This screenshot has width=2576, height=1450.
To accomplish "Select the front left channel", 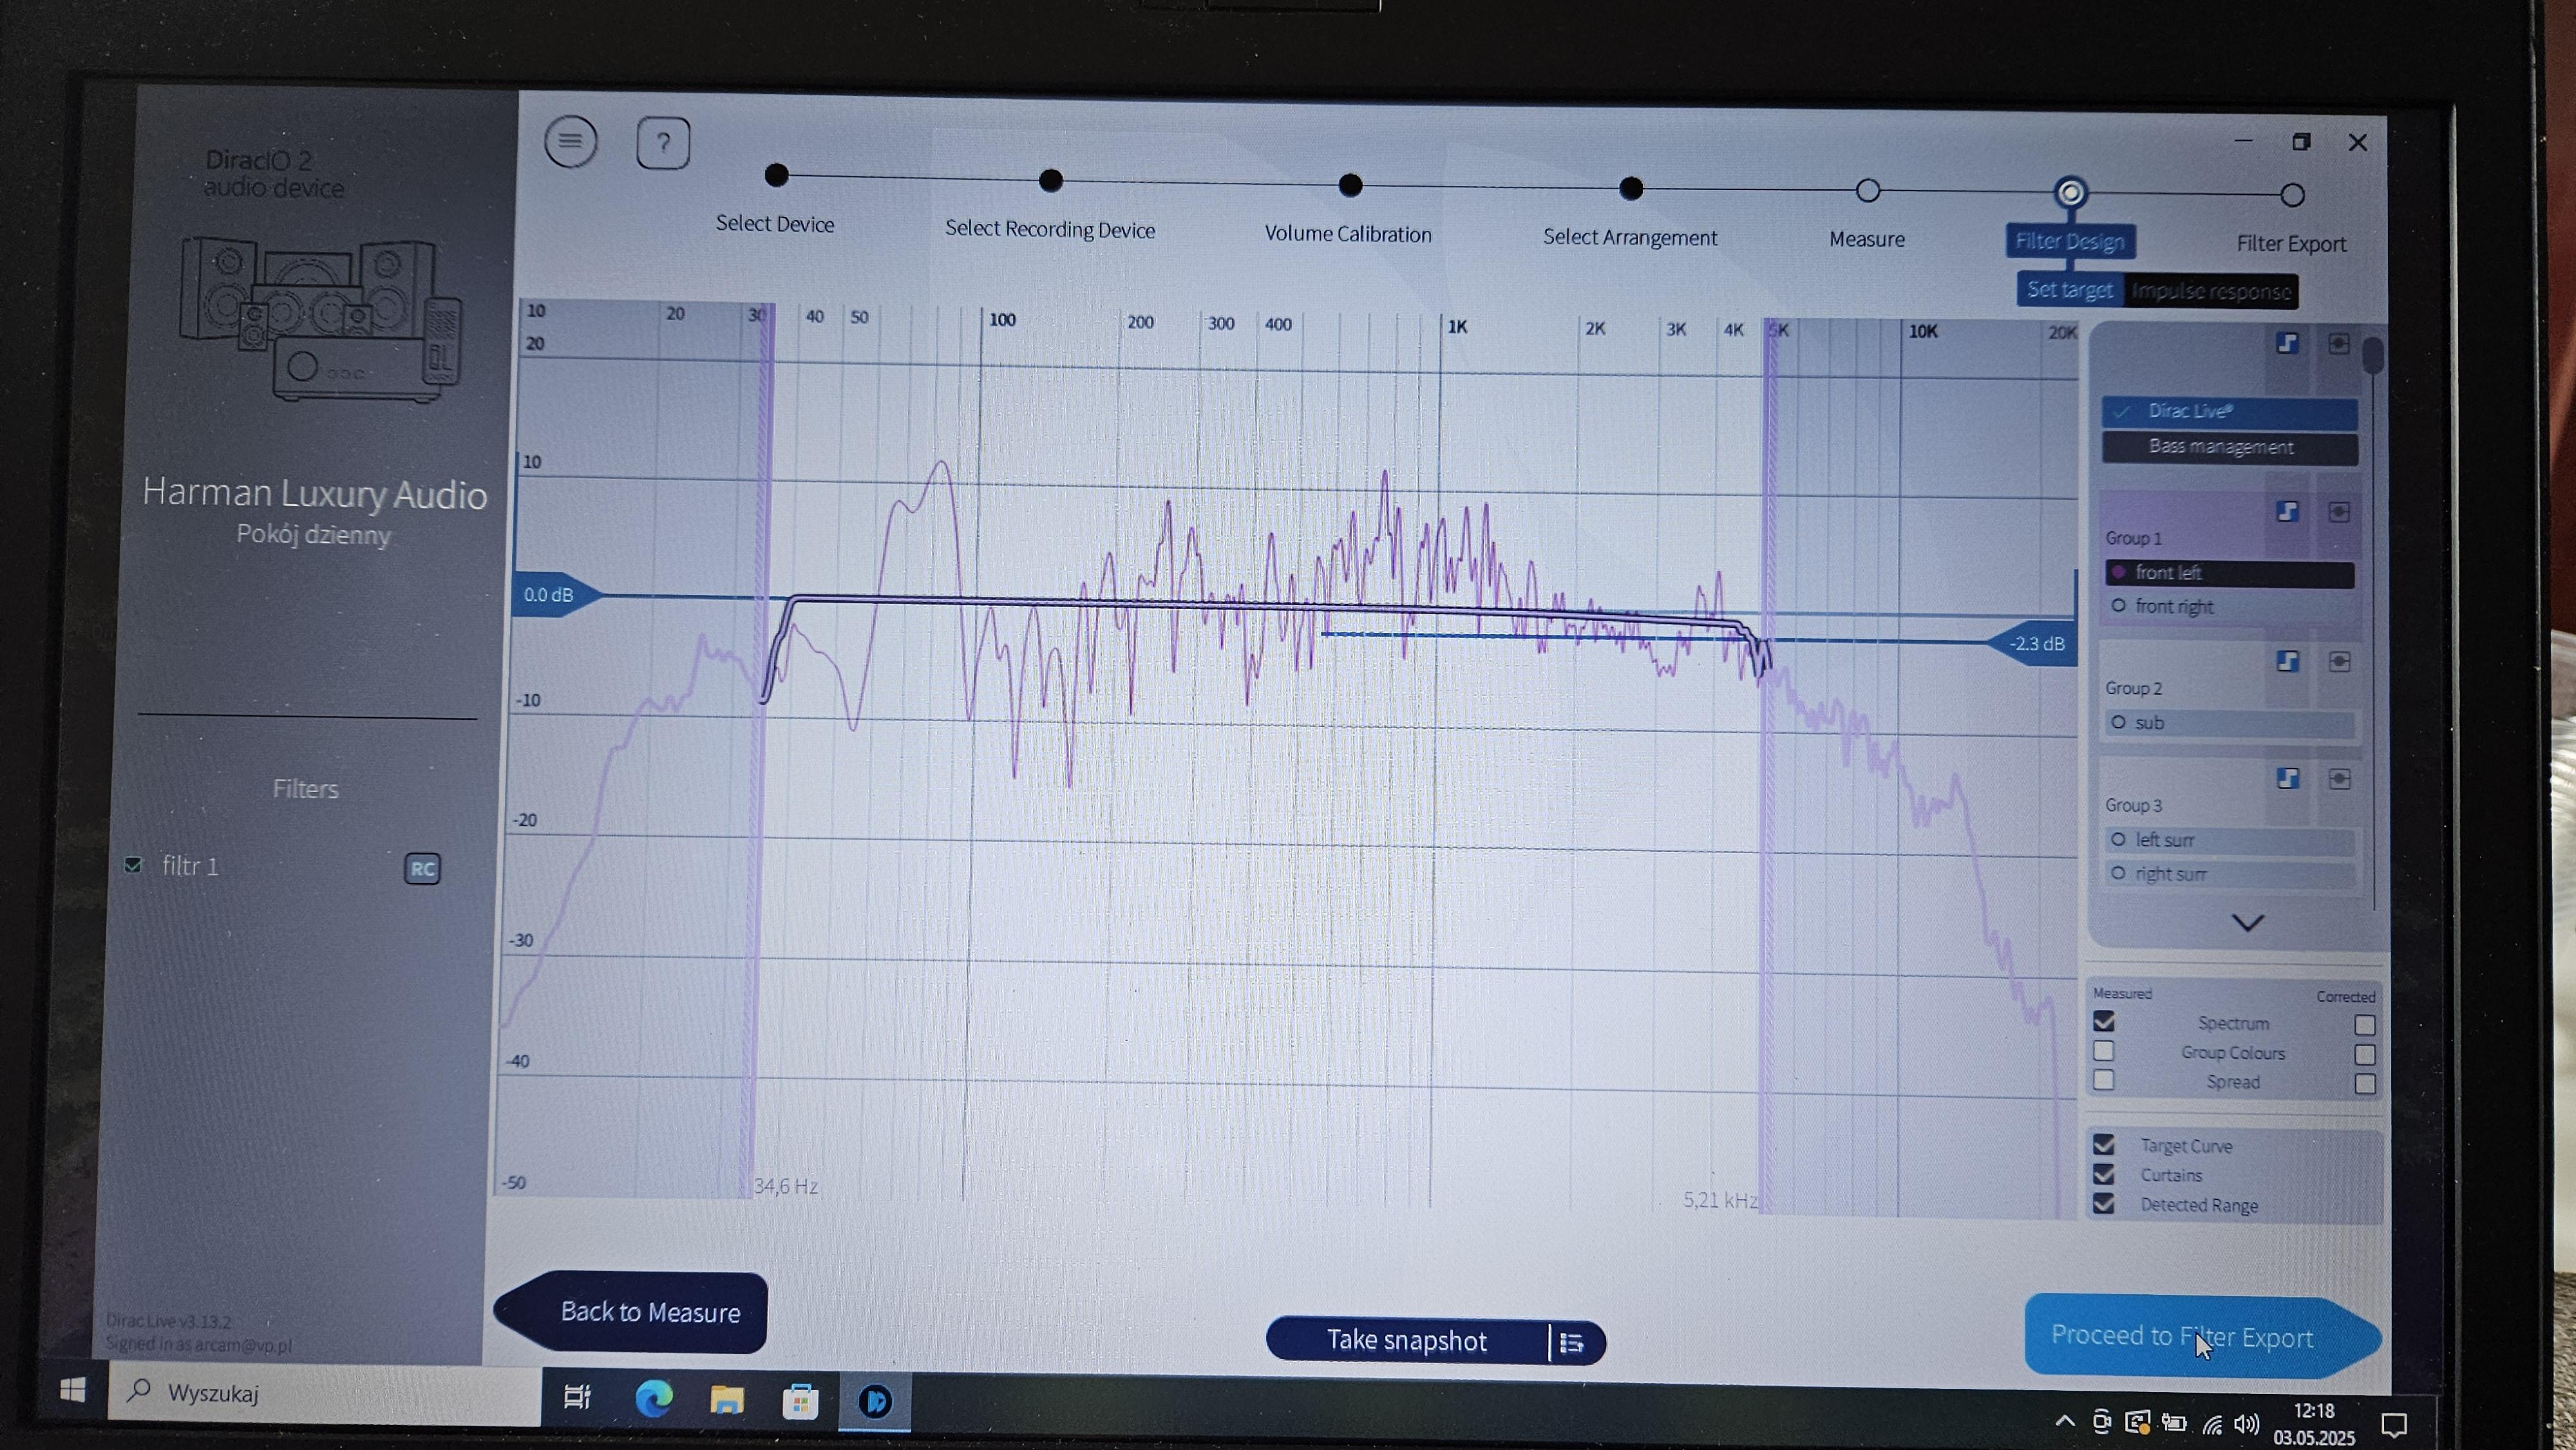I will click(2230, 573).
